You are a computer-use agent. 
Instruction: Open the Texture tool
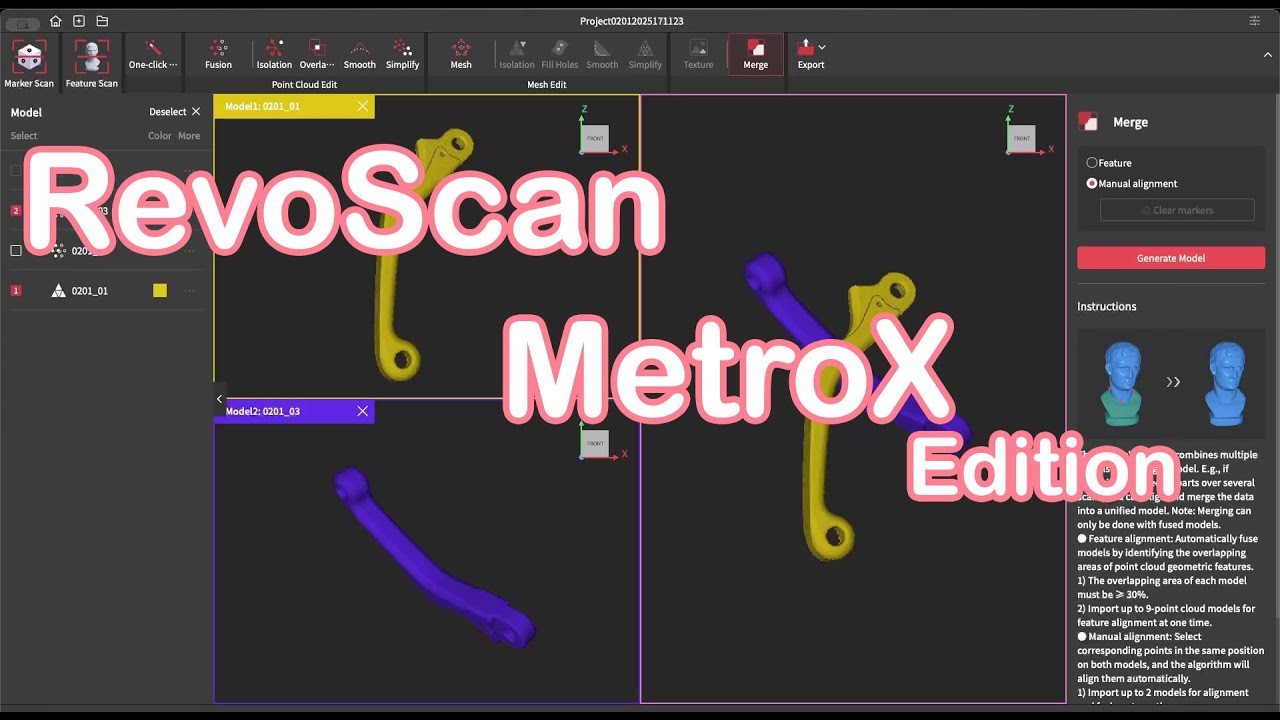(x=698, y=55)
